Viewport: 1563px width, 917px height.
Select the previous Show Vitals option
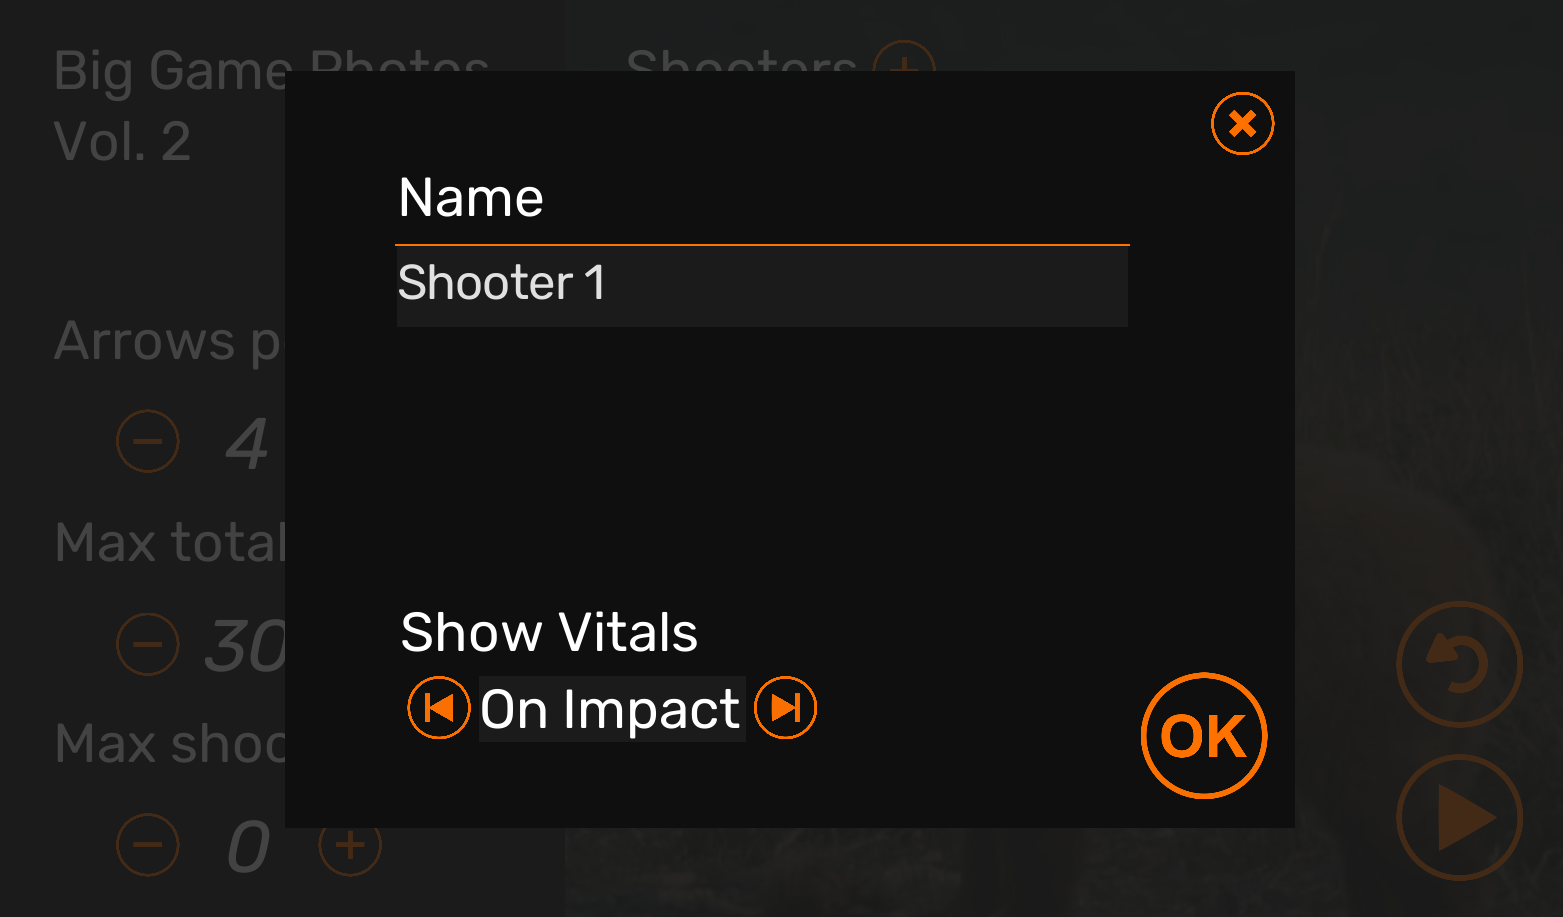tap(439, 708)
